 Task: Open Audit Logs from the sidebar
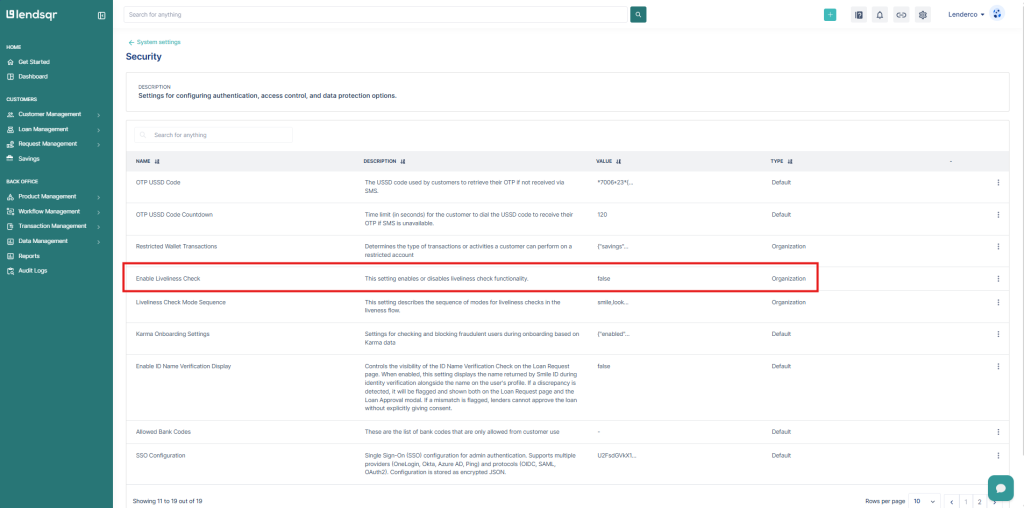[x=33, y=271]
